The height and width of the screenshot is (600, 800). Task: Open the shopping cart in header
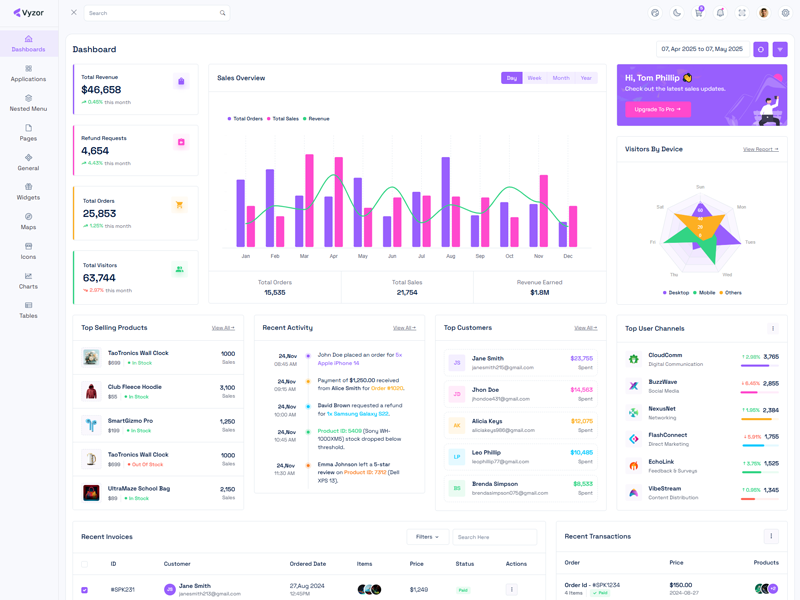tap(698, 13)
